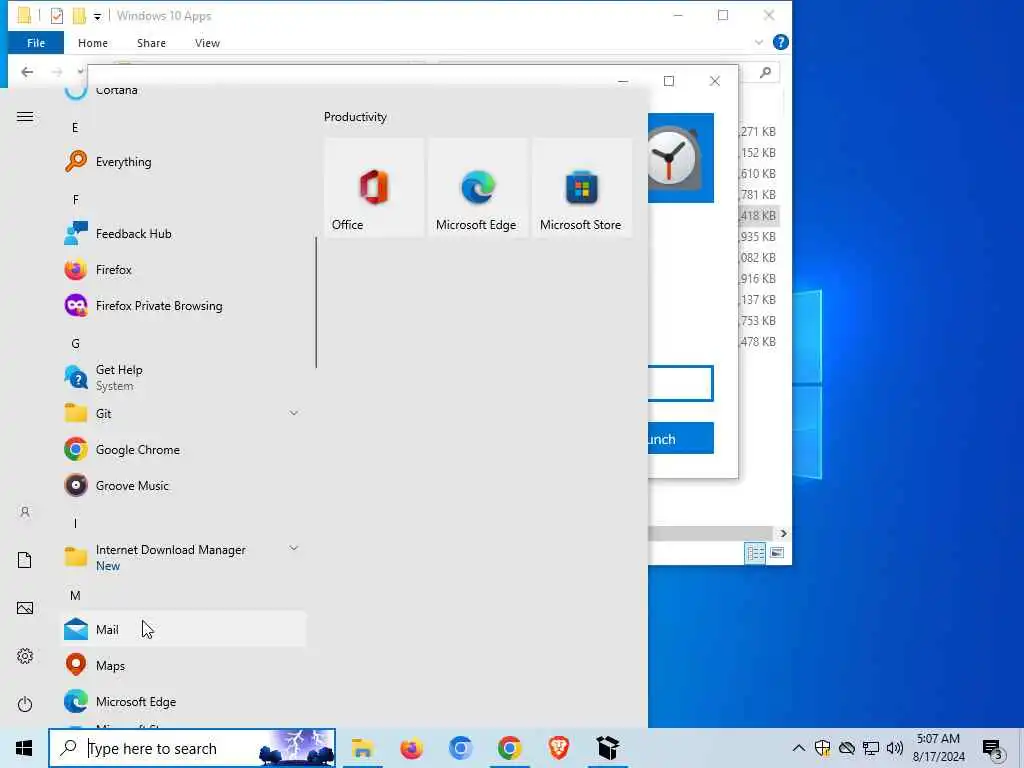Jump to letter E section header
Viewport: 1024px width, 768px height.
[75, 127]
